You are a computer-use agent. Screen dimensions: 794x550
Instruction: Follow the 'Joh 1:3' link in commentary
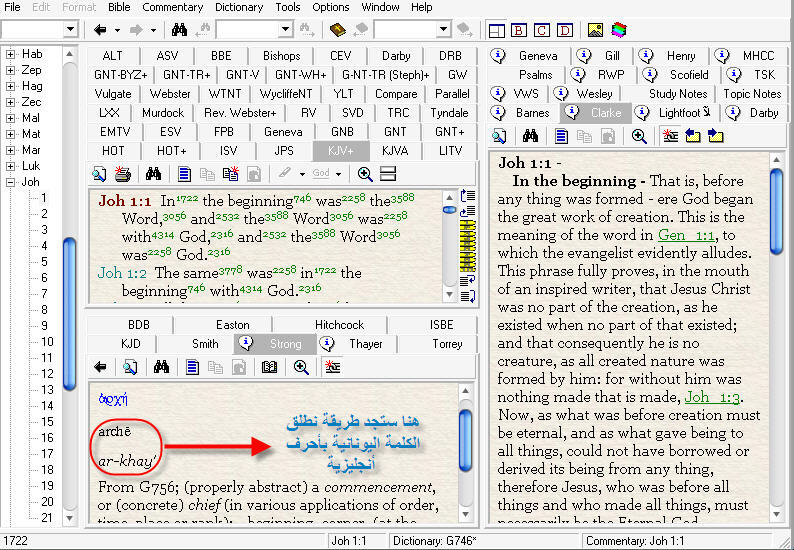coord(712,398)
